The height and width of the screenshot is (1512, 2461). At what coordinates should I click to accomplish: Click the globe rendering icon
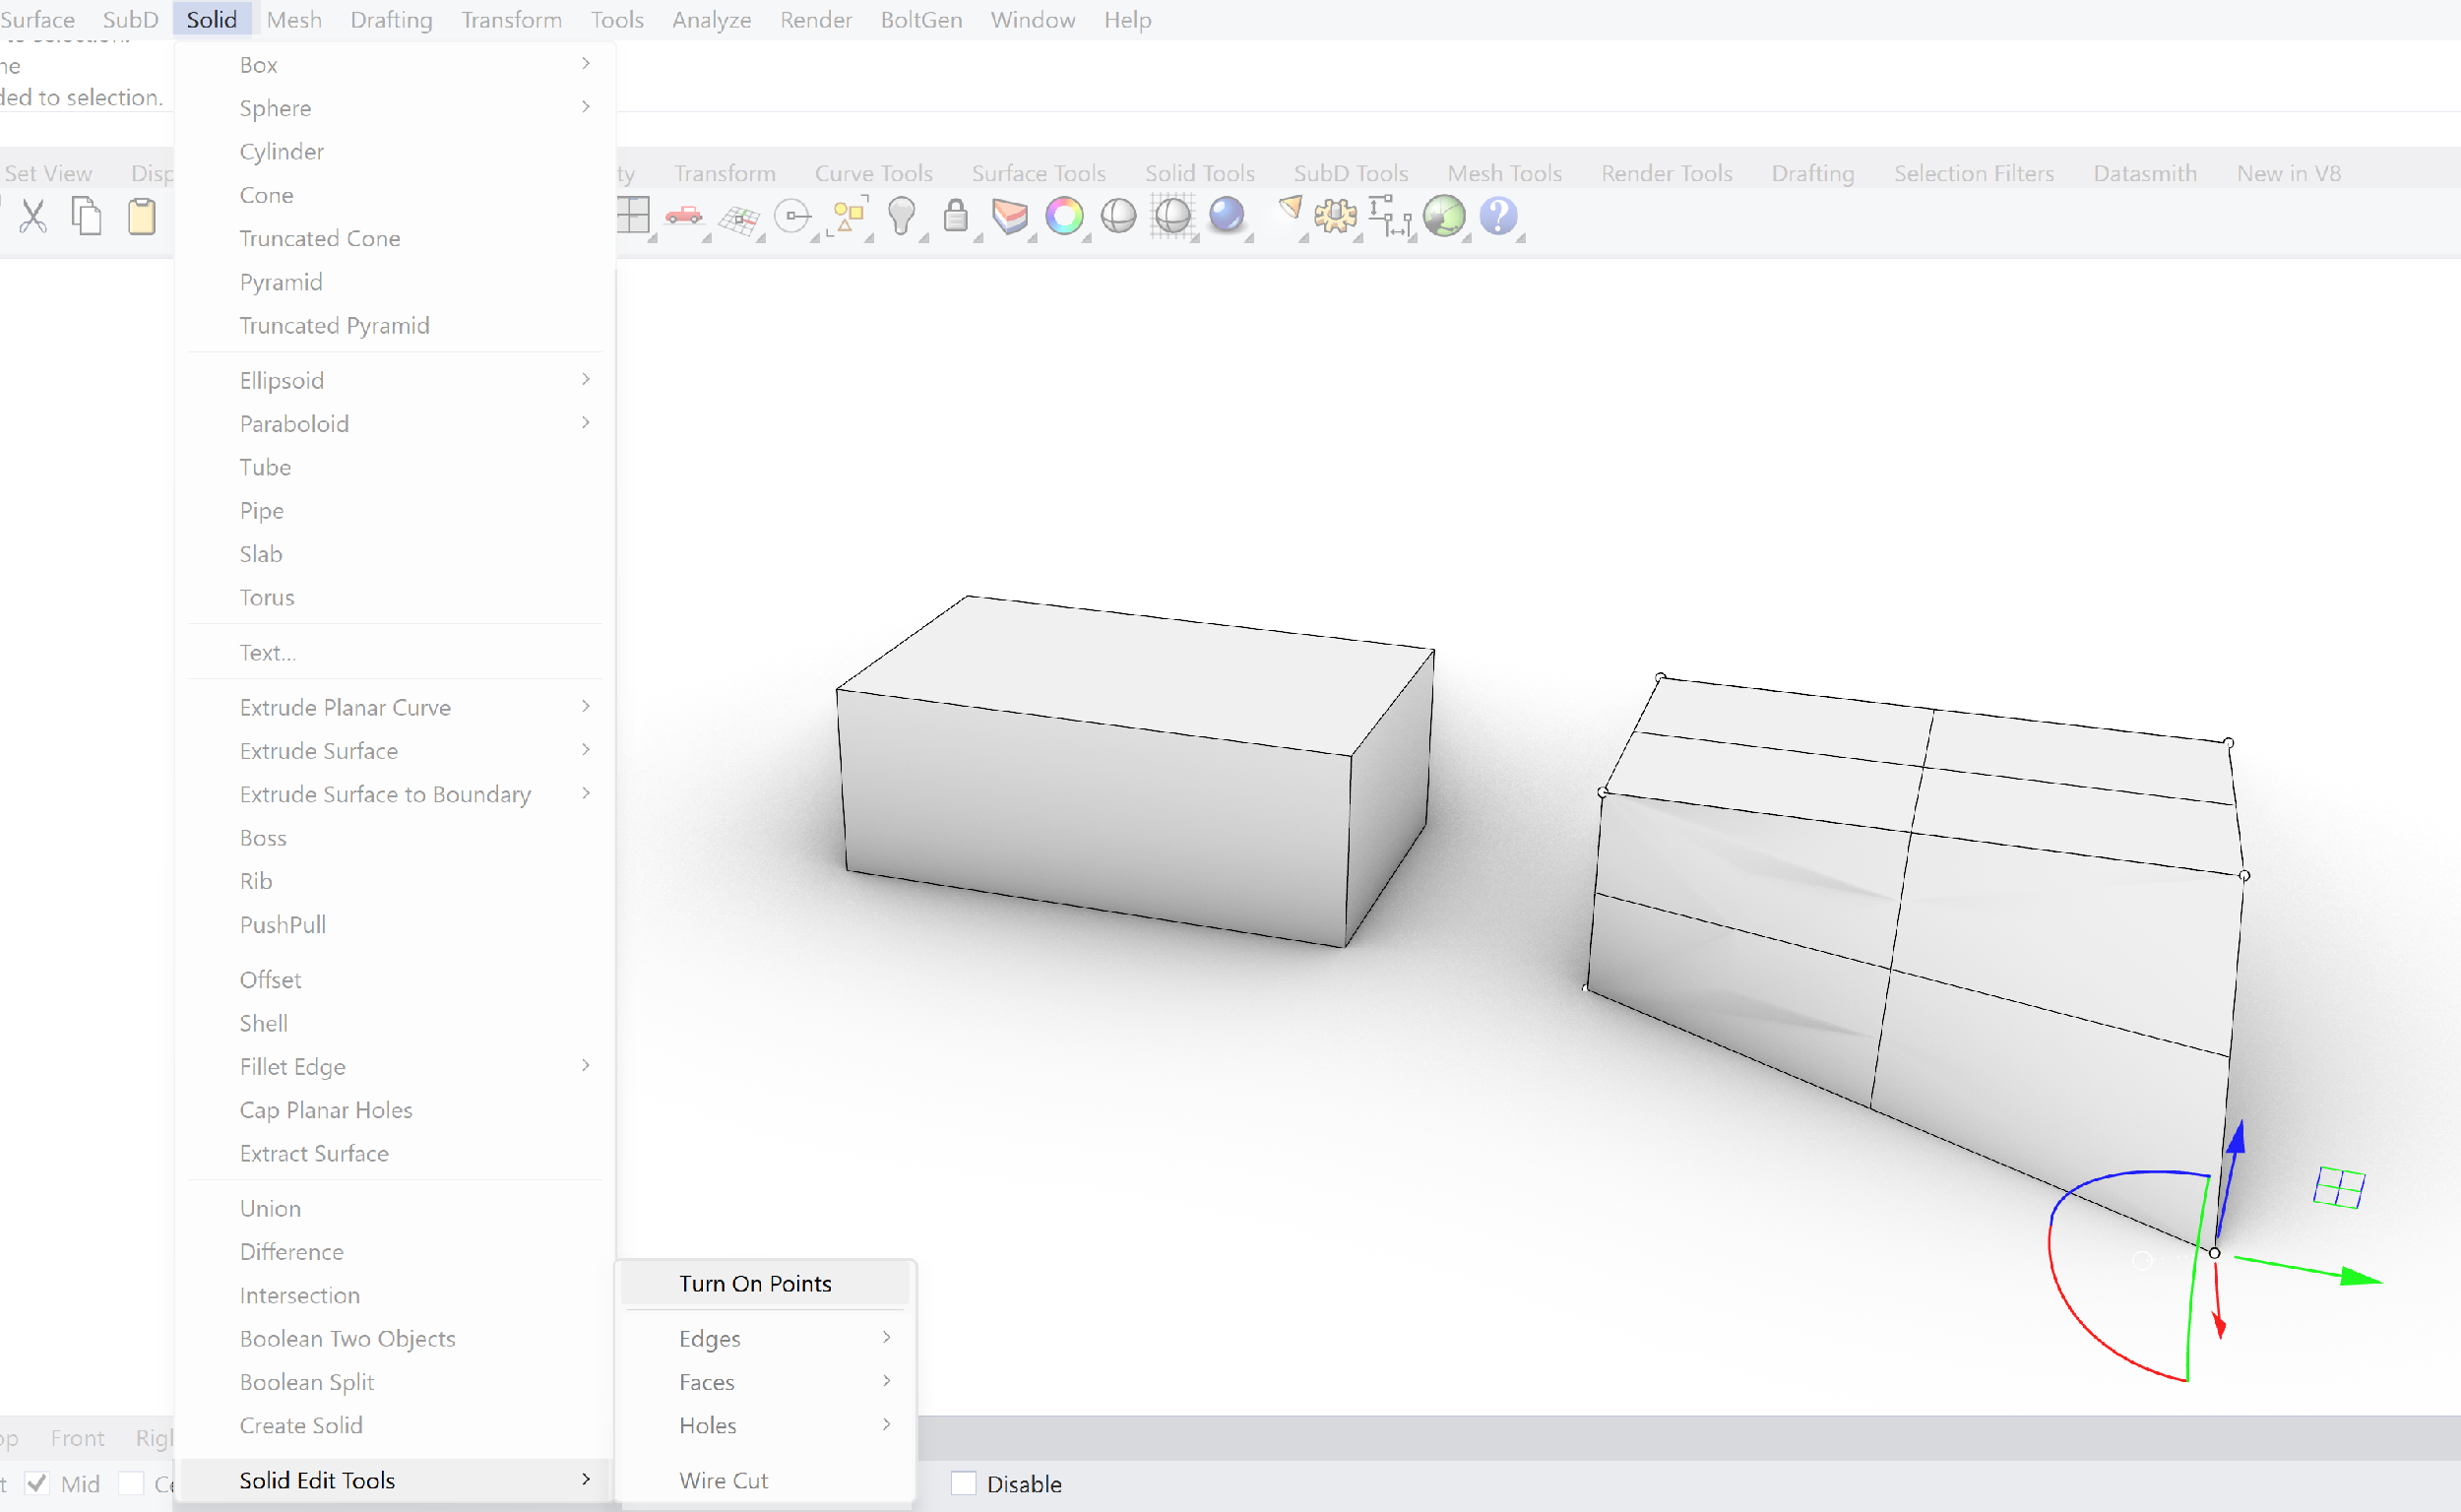click(1444, 216)
